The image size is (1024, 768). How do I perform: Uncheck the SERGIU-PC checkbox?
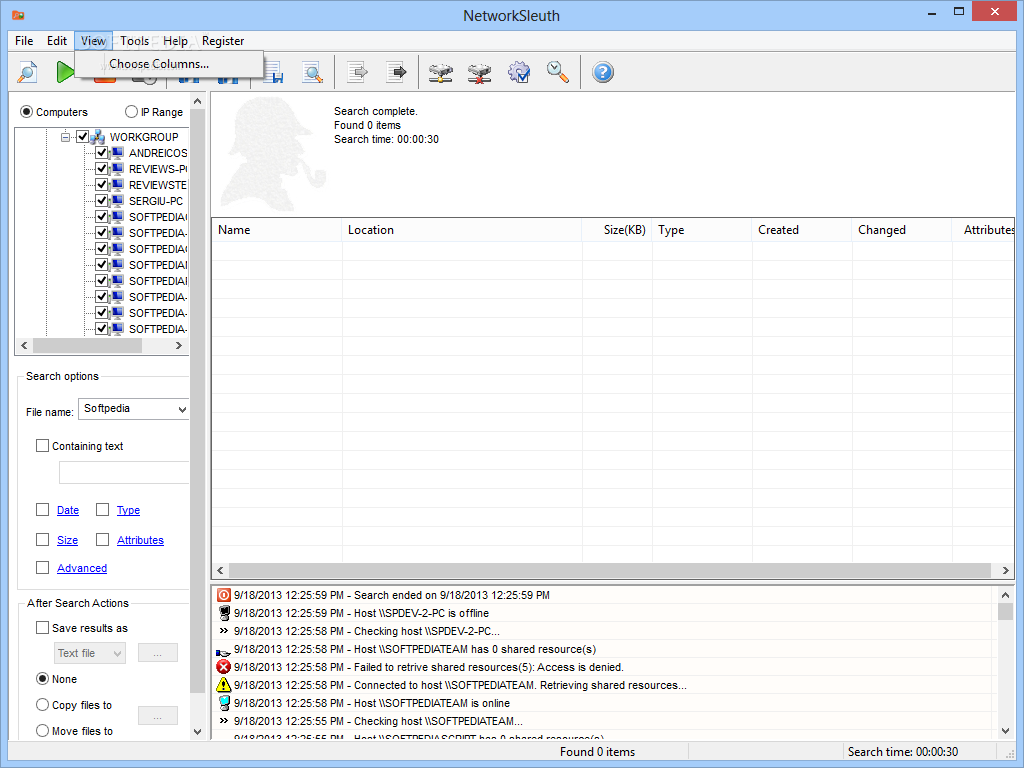point(101,200)
